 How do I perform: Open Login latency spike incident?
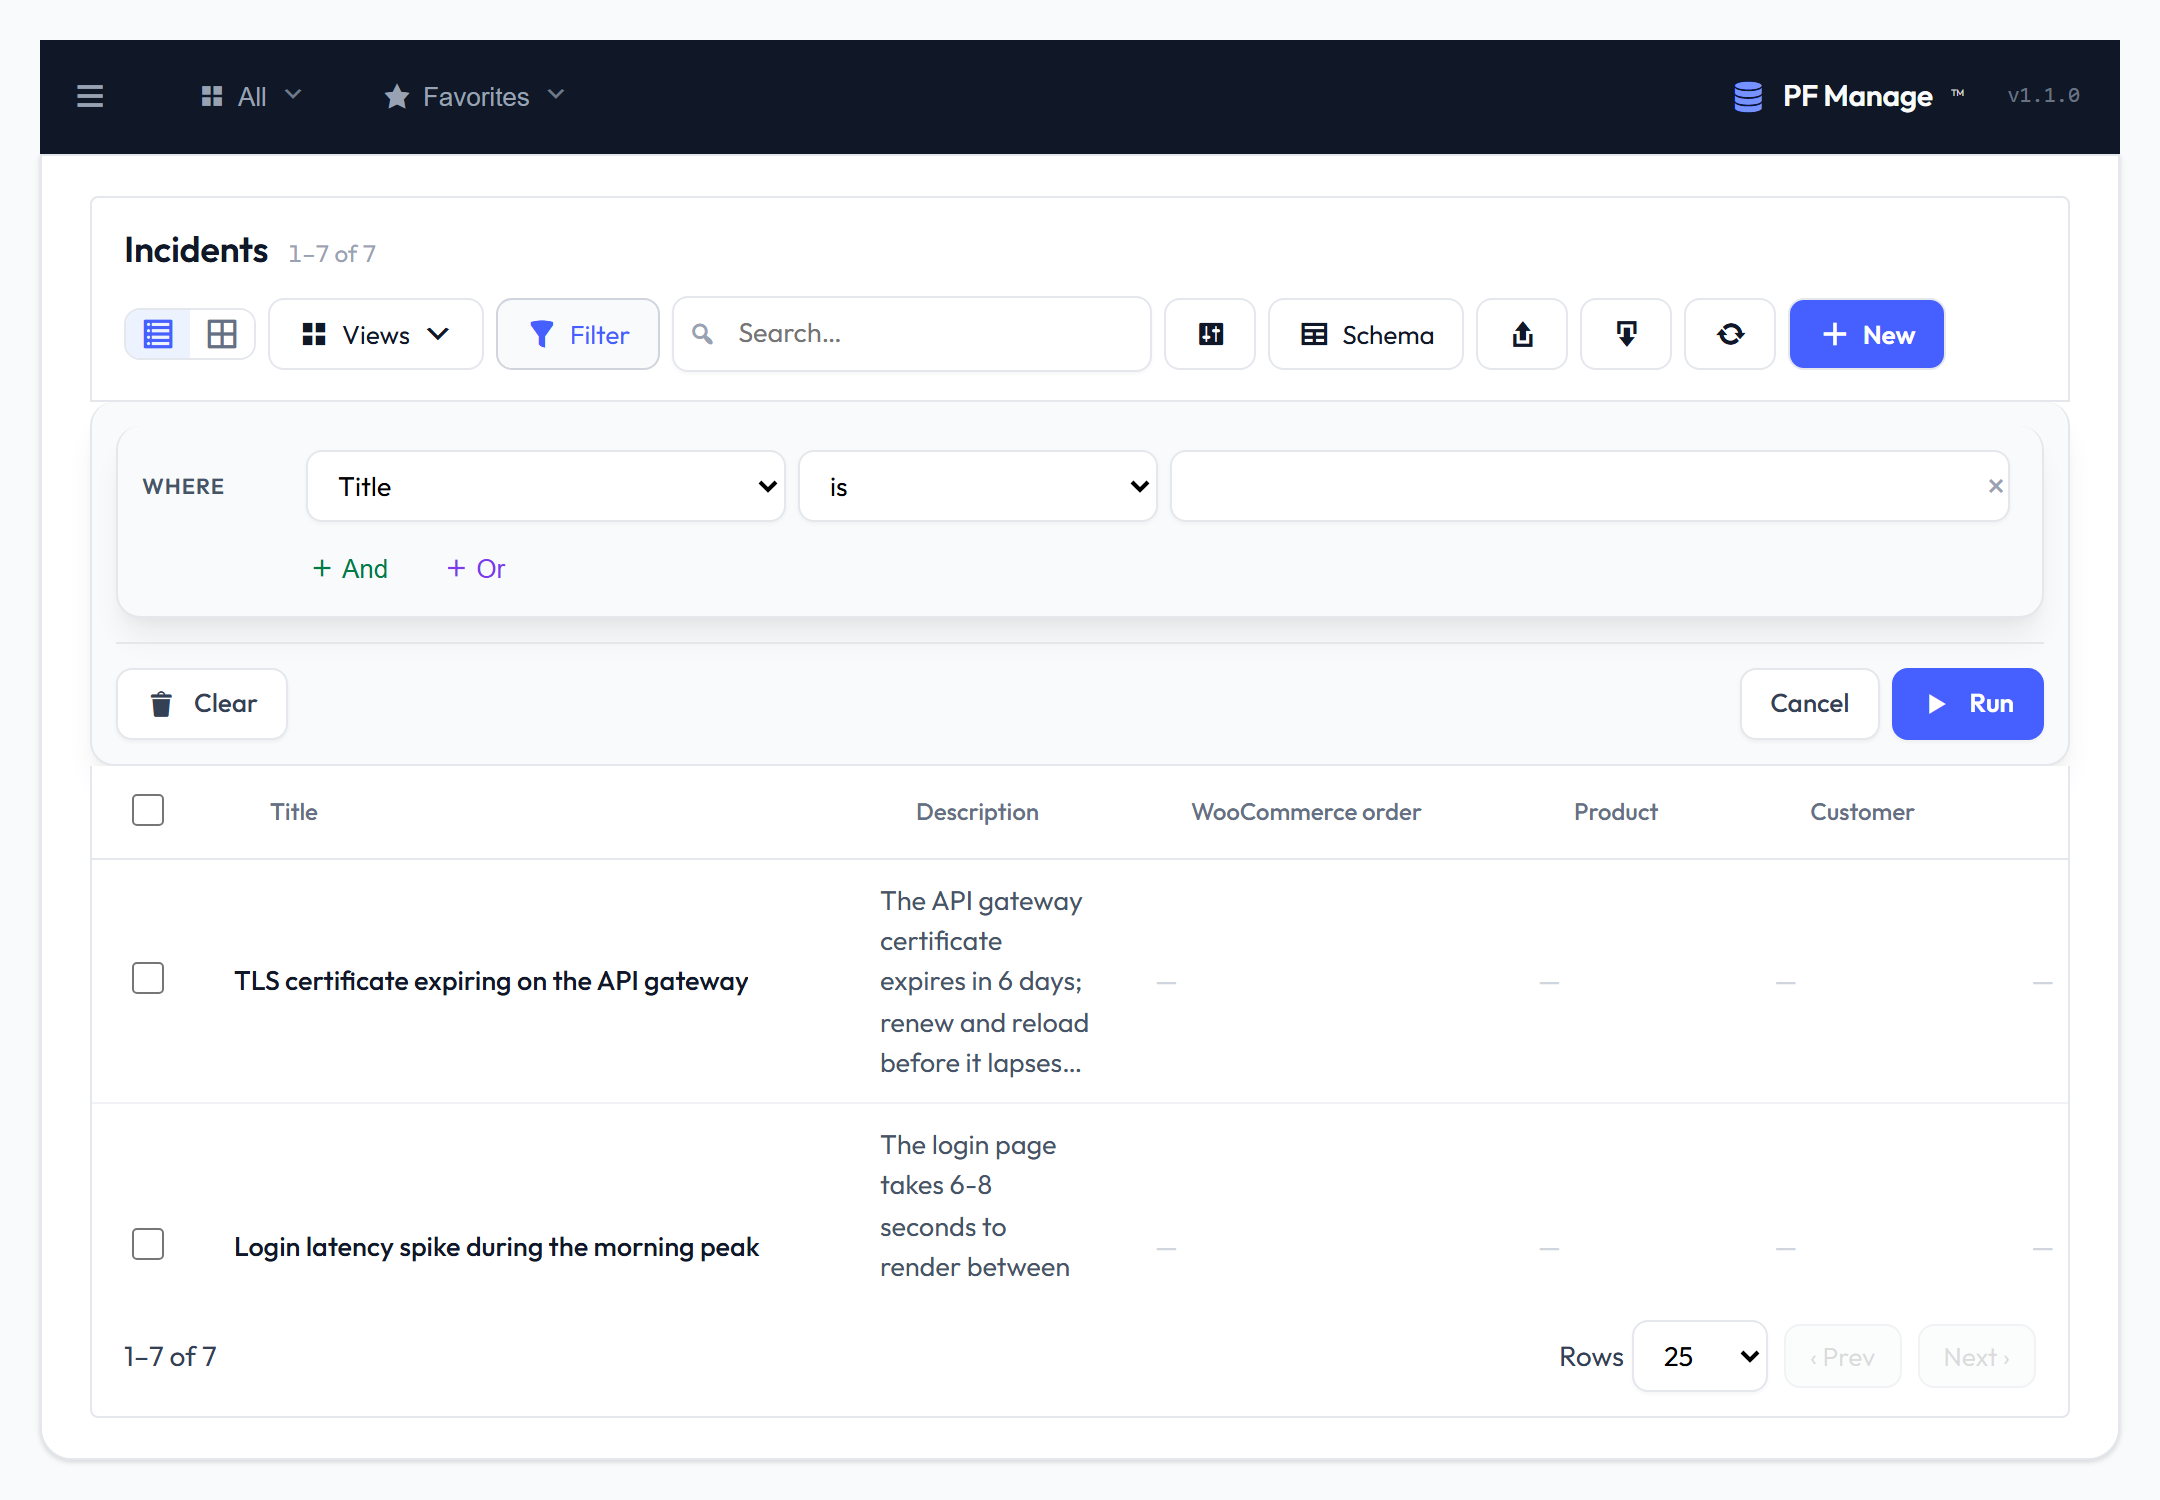pos(497,1247)
